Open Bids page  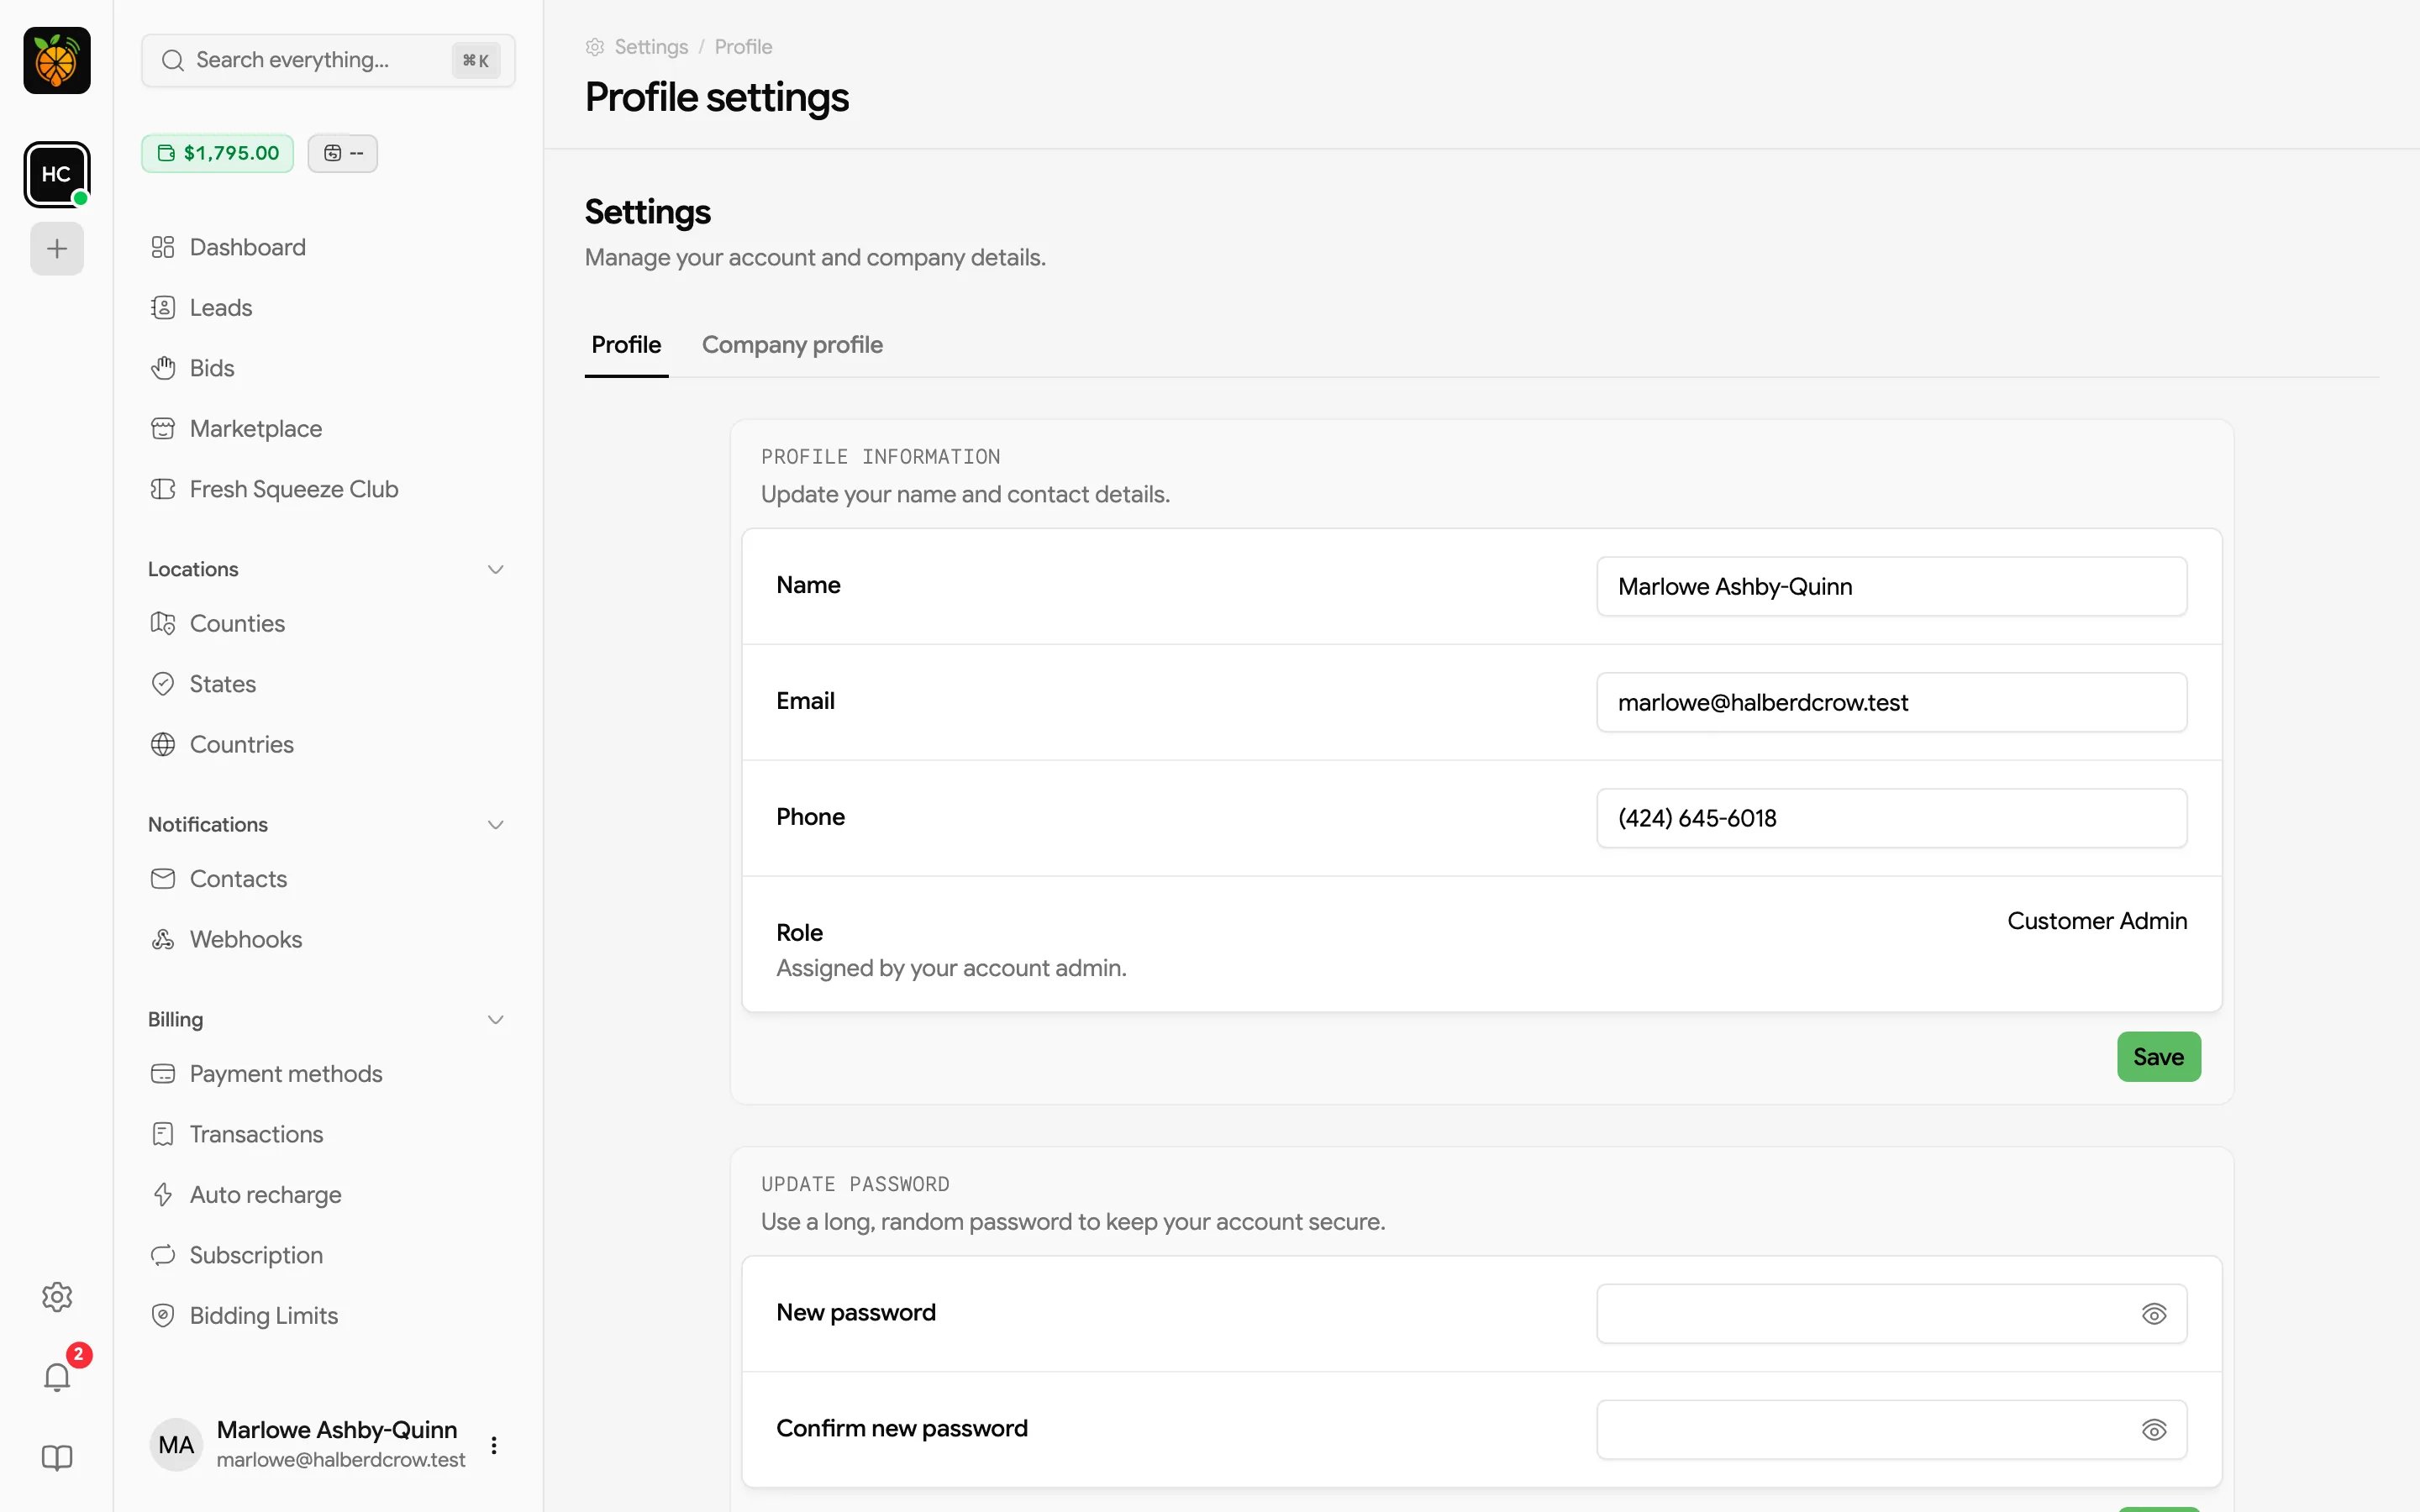(x=328, y=368)
